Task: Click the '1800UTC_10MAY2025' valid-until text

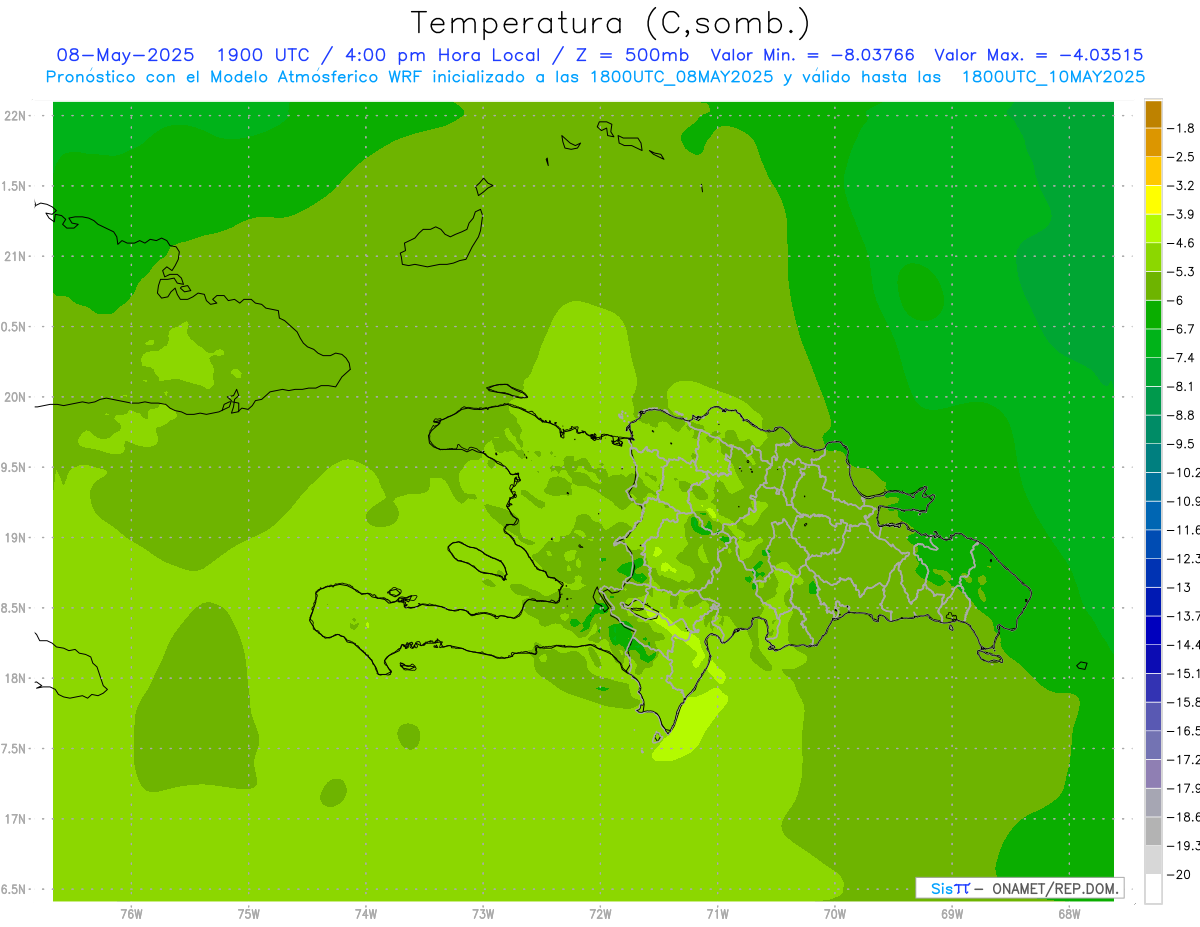Action: tap(1053, 77)
